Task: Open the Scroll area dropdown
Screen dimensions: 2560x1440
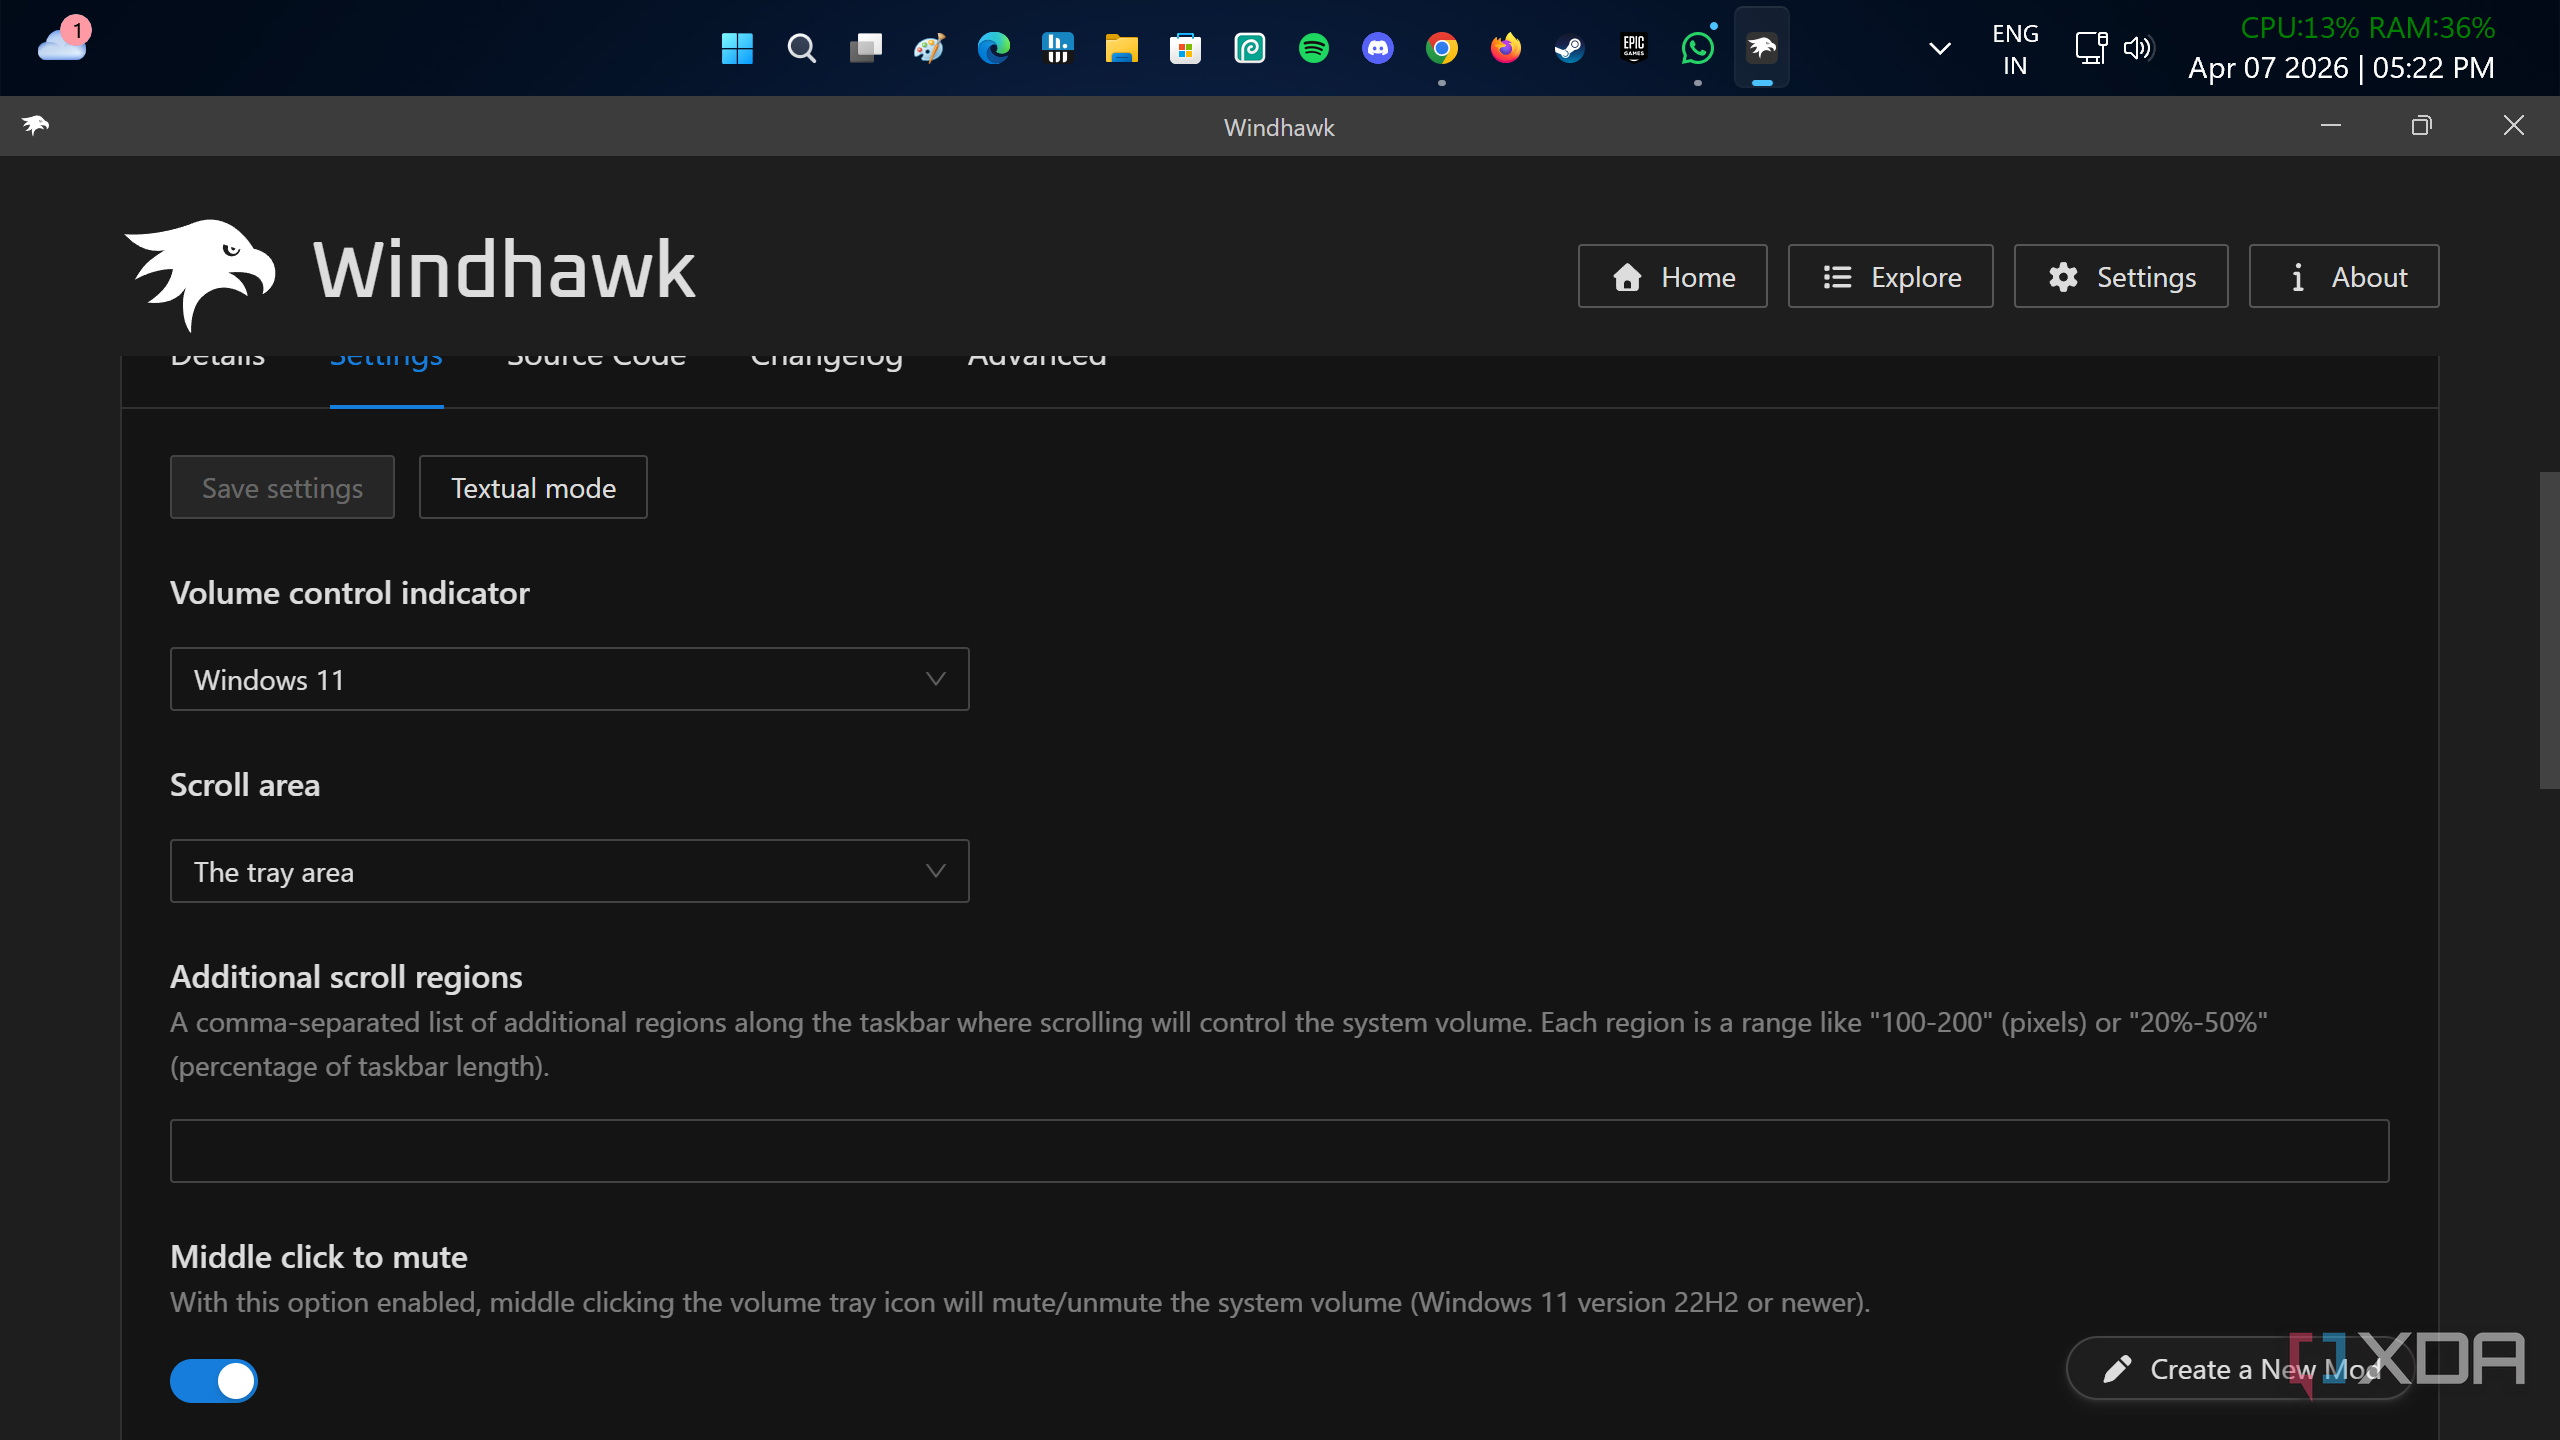Action: coord(569,871)
